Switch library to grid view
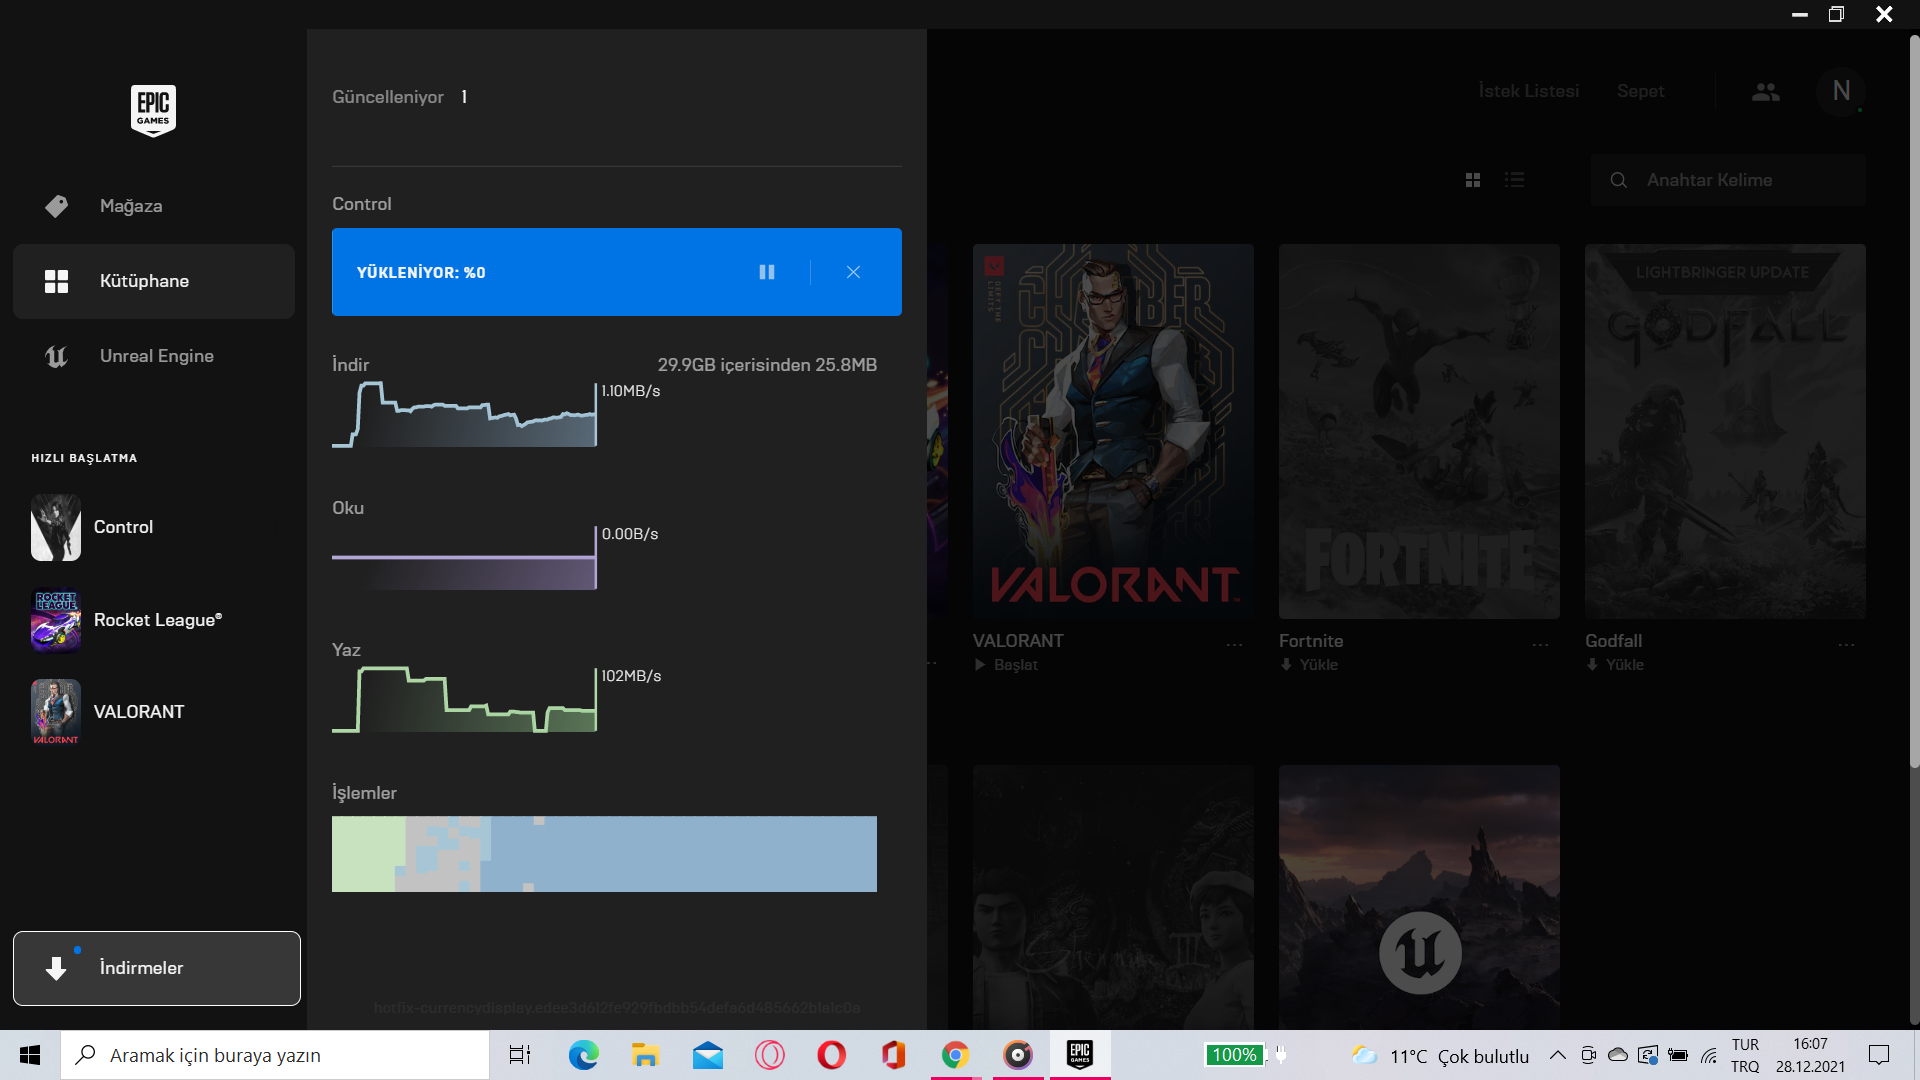 coord(1473,180)
